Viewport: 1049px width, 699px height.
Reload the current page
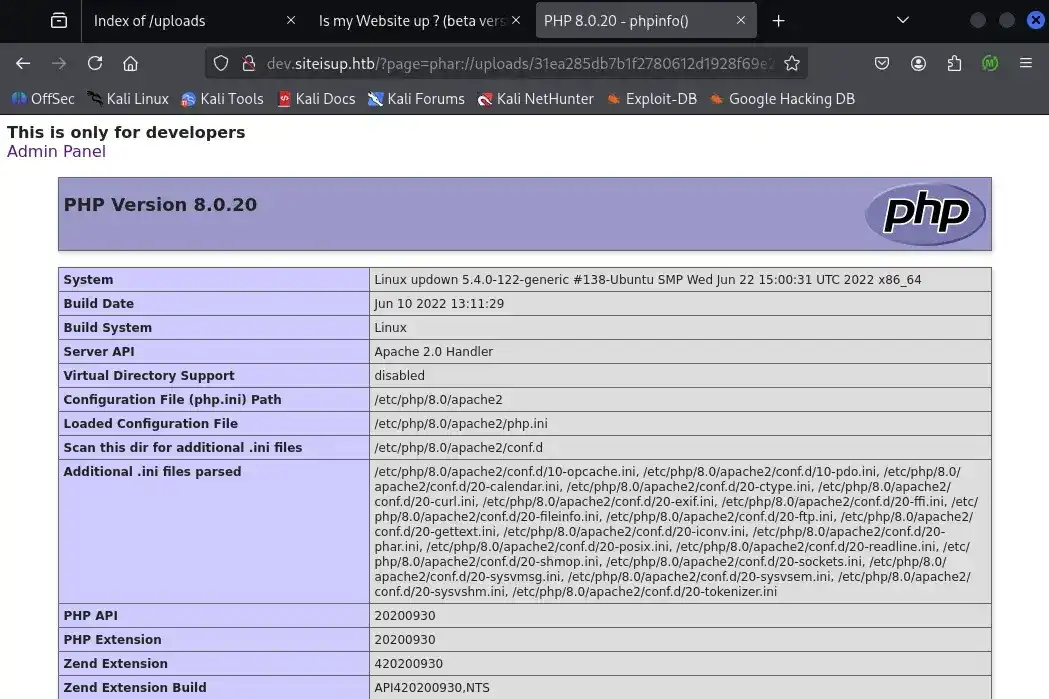[x=95, y=63]
